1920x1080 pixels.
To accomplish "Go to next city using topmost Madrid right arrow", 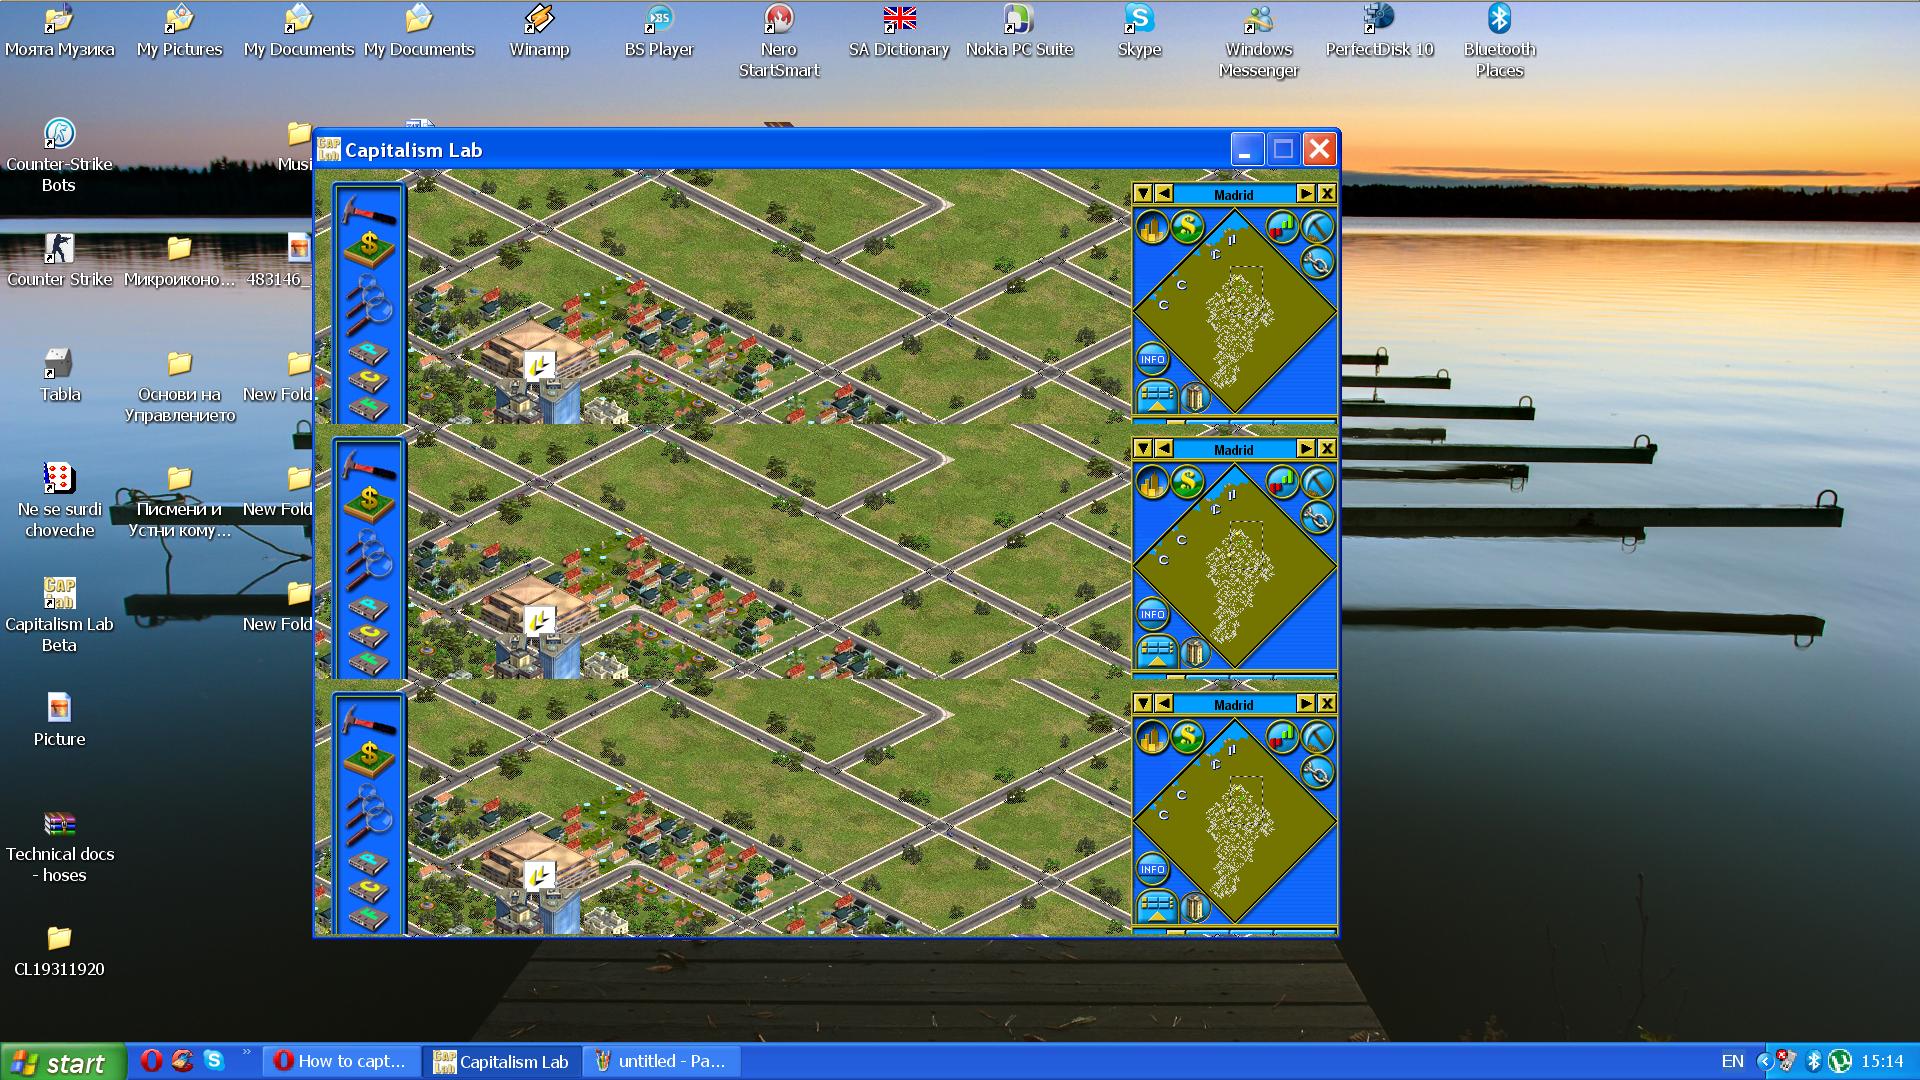I will coord(1306,194).
